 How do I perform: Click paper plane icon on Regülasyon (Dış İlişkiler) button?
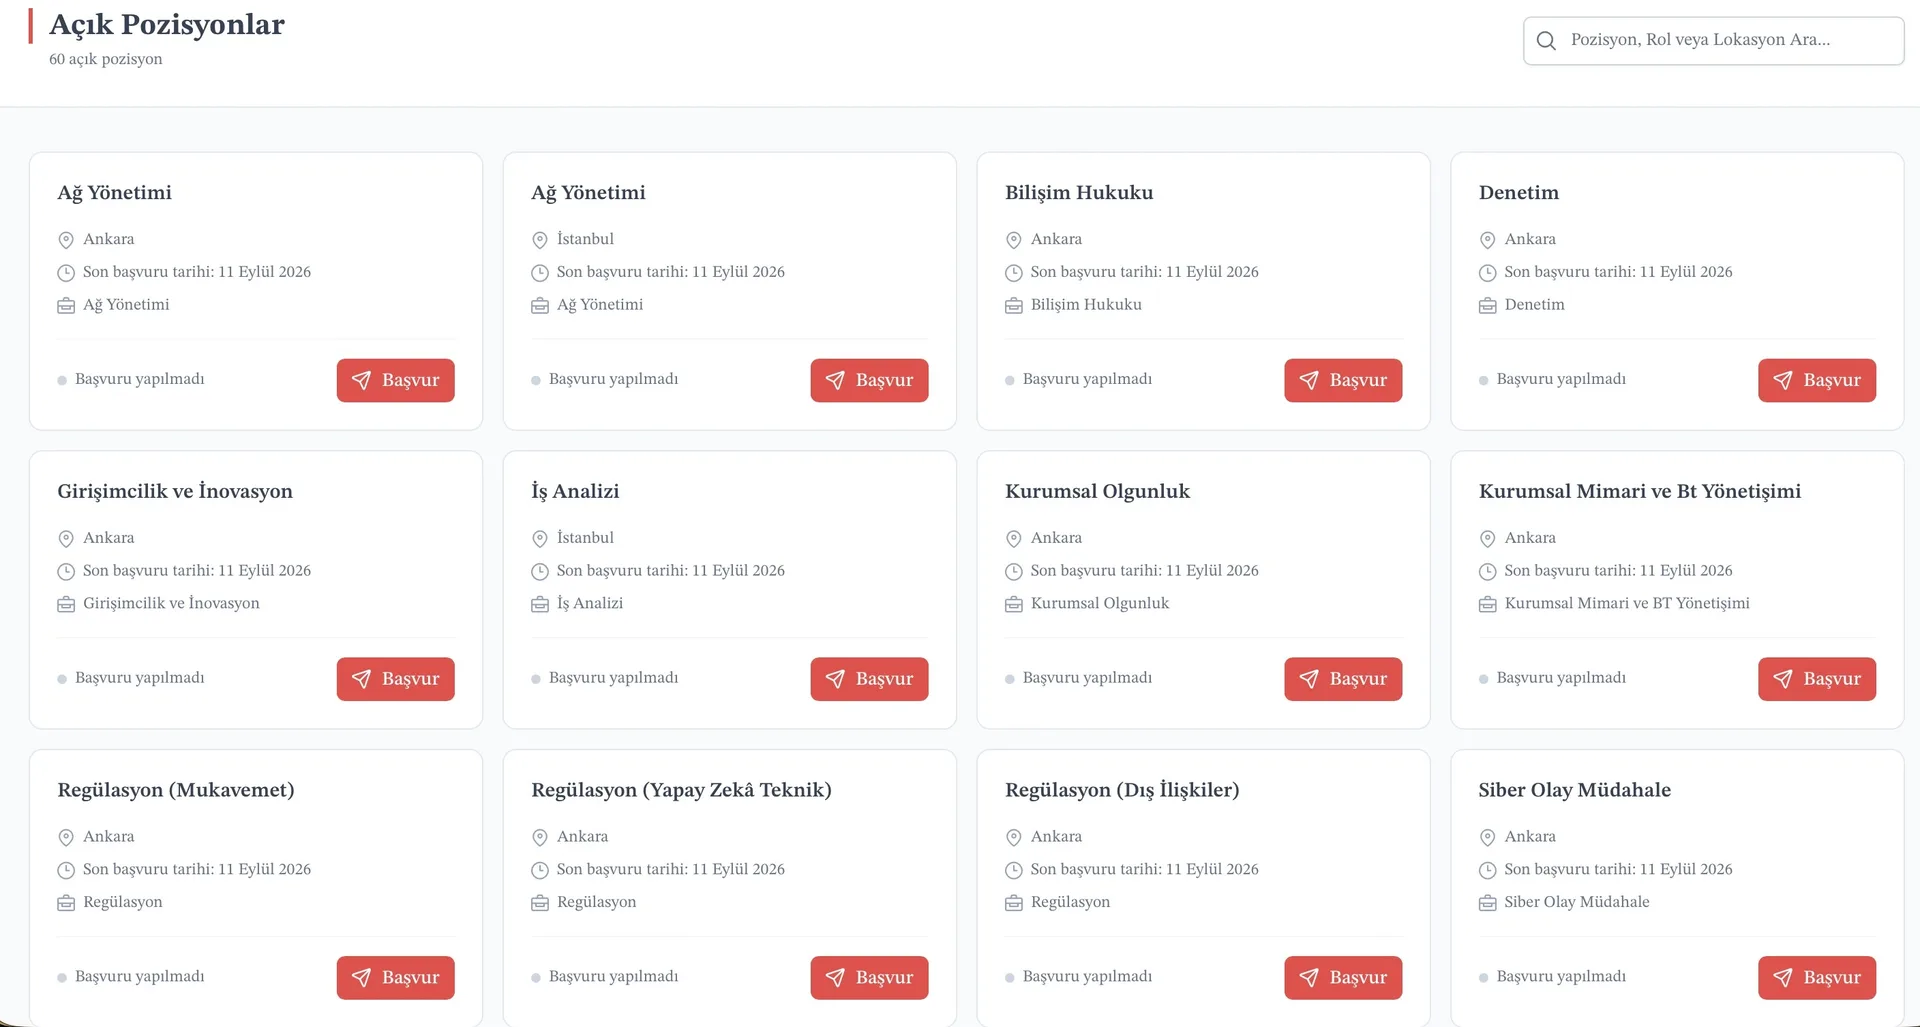coord(1308,977)
